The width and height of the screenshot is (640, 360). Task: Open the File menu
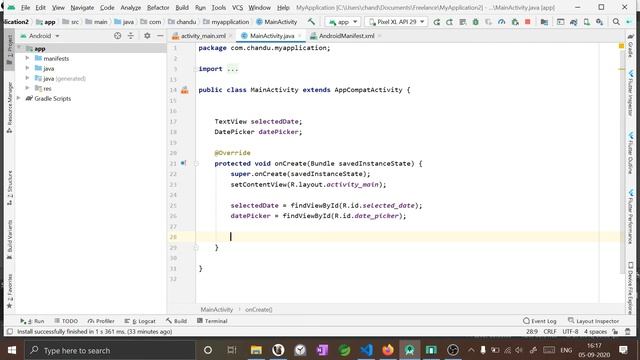point(25,7)
